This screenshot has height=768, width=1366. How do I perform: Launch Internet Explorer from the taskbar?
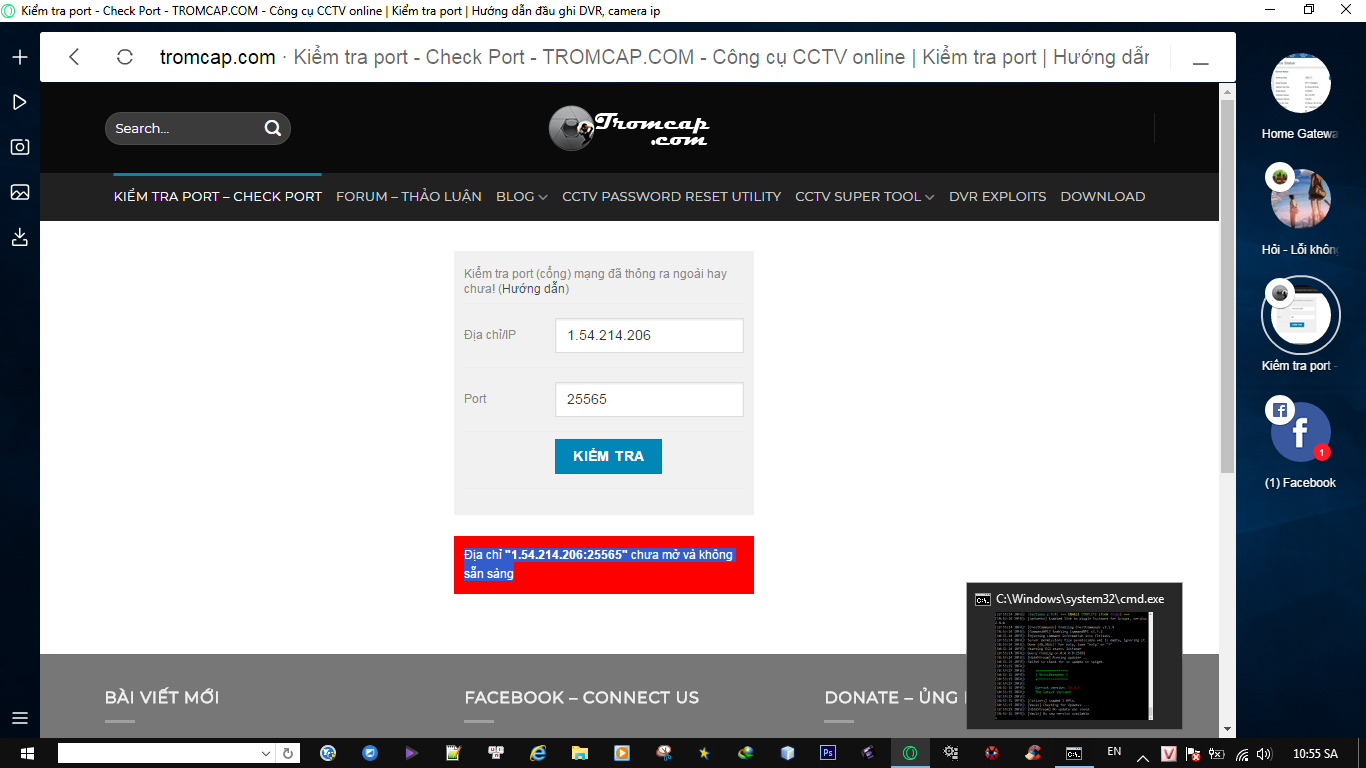(538, 753)
